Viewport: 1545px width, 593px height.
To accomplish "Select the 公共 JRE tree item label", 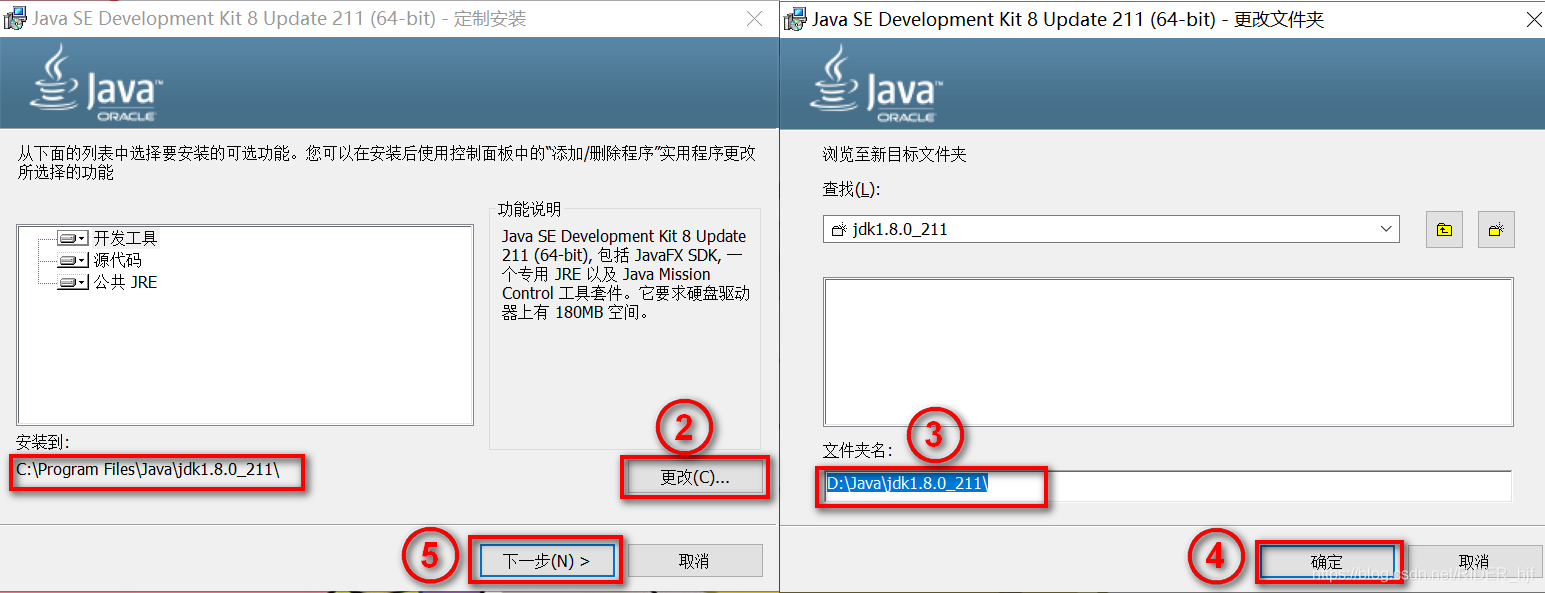I will pos(126,283).
